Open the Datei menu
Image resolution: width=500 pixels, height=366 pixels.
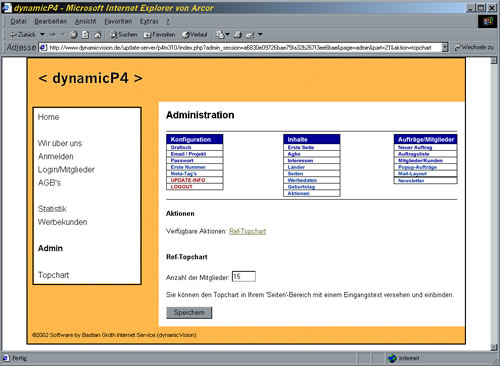click(18, 21)
